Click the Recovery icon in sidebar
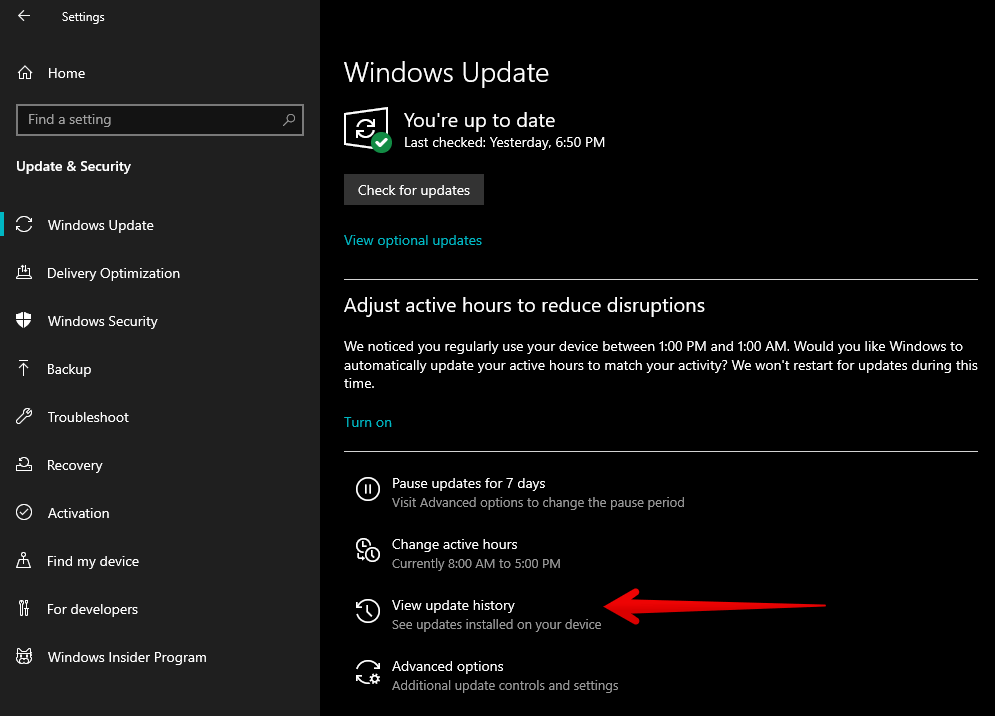The height and width of the screenshot is (716, 995). [x=24, y=465]
